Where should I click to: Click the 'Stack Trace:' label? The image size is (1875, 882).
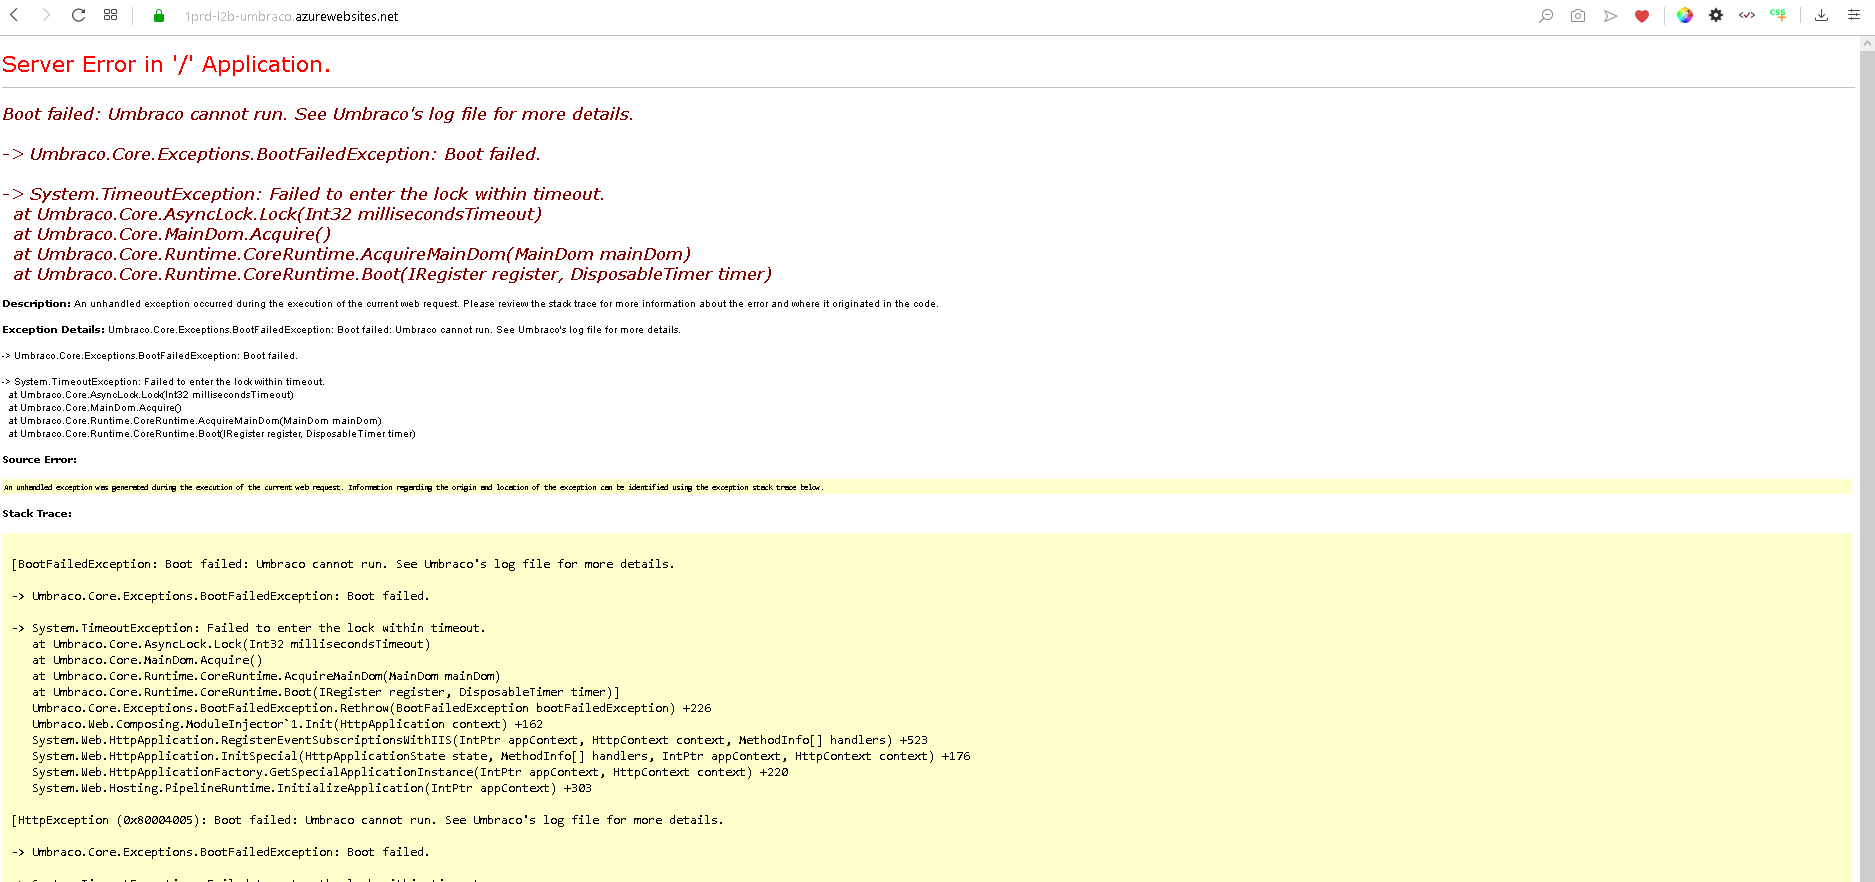pos(37,514)
